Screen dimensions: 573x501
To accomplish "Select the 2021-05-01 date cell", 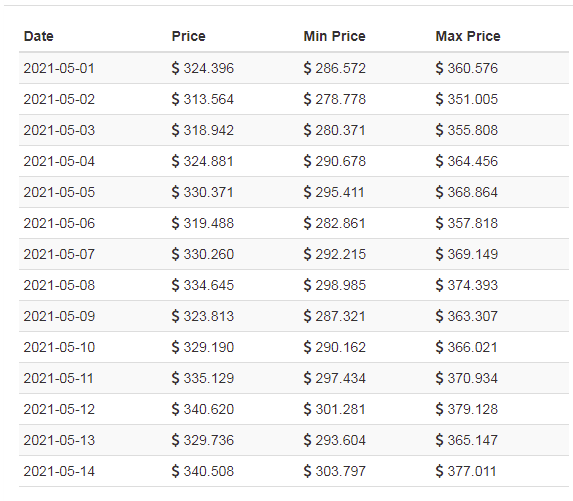I will (59, 68).
